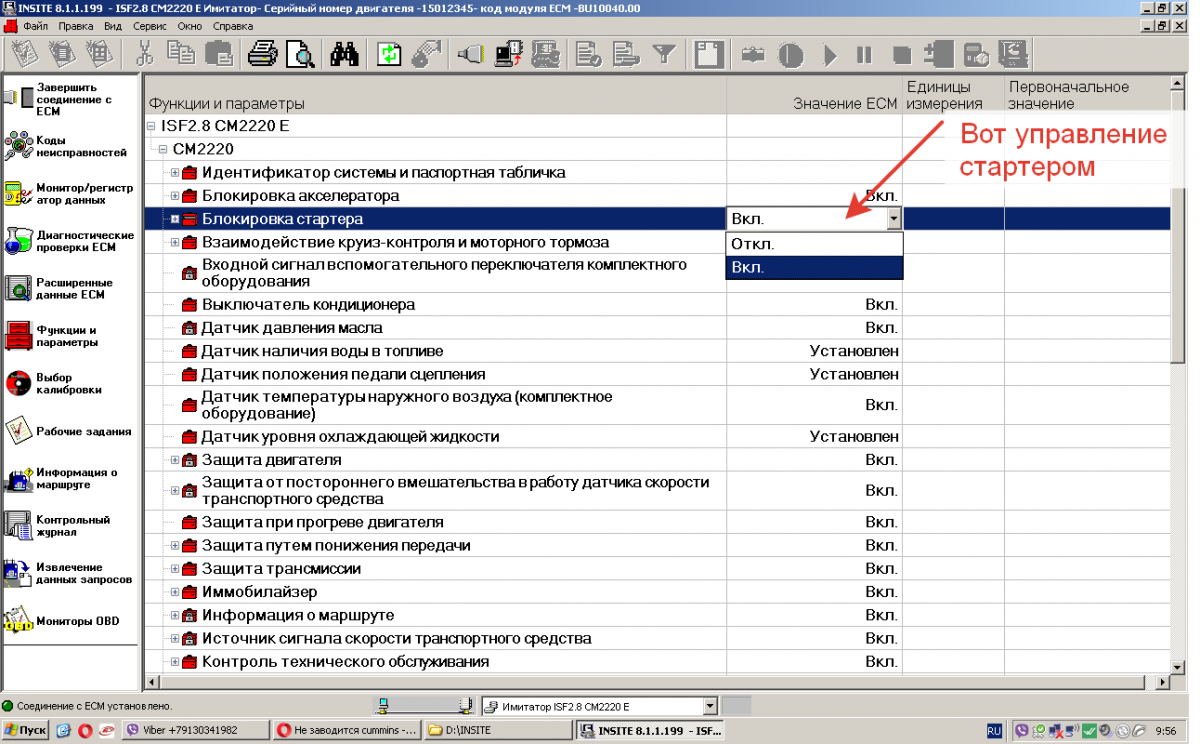Open the Имитатор ISF2.8 CM2220 E connection dropdown
This screenshot has width=1200, height=744.
[x=710, y=706]
